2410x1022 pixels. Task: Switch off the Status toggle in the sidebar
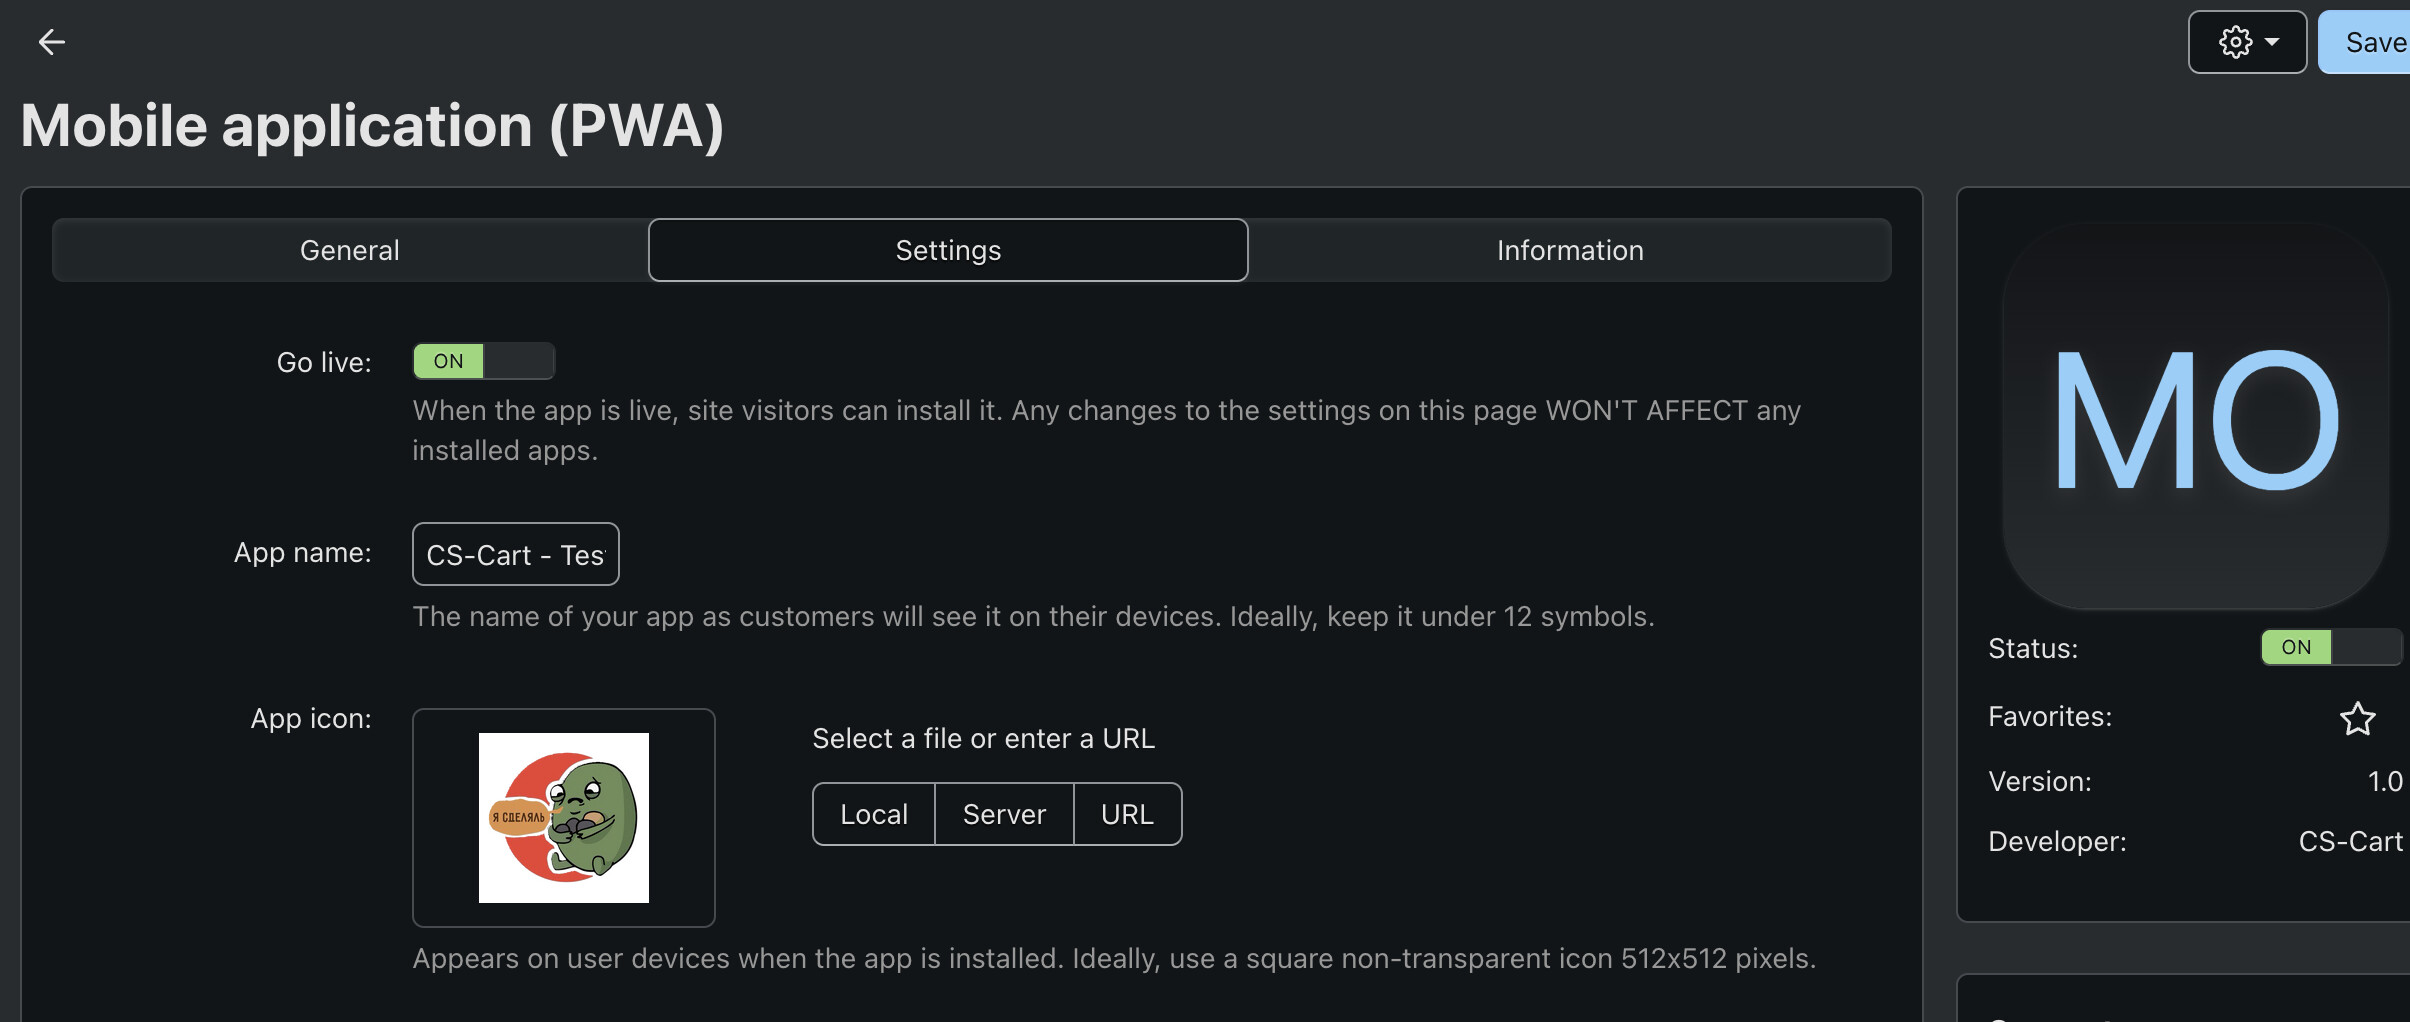pyautogui.click(x=2330, y=647)
